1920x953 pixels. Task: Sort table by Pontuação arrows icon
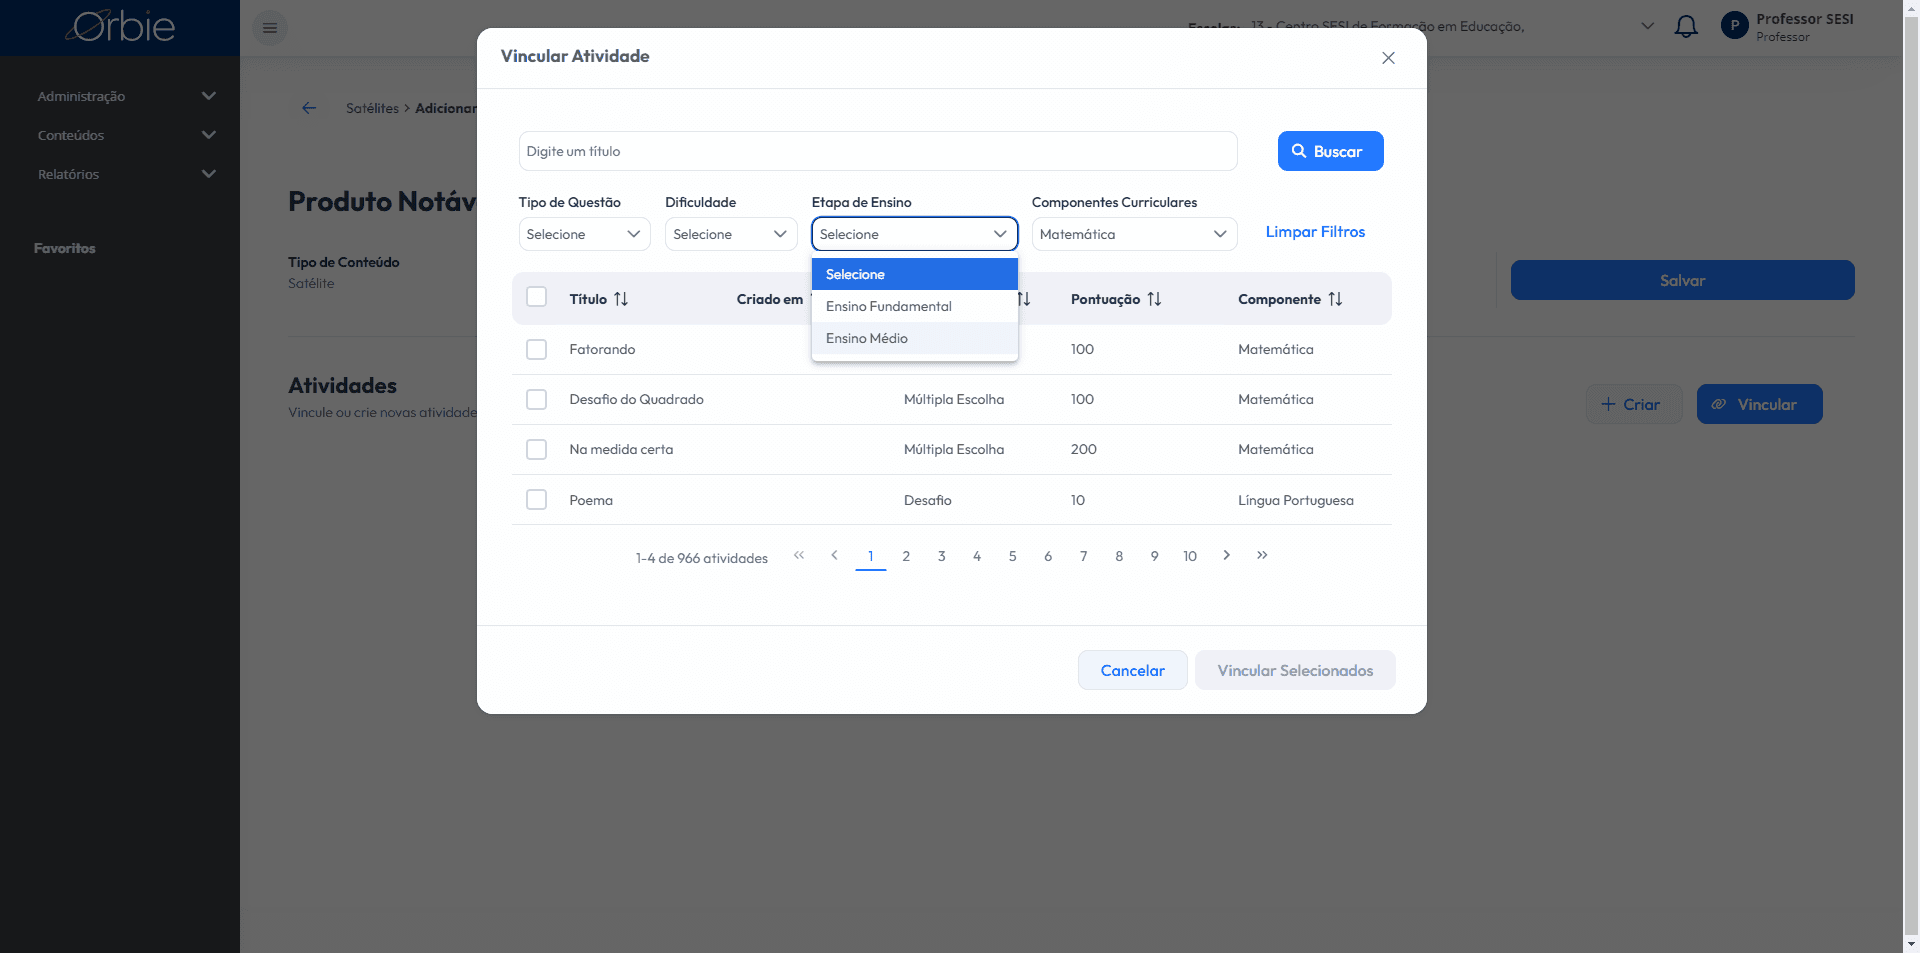(x=1154, y=299)
